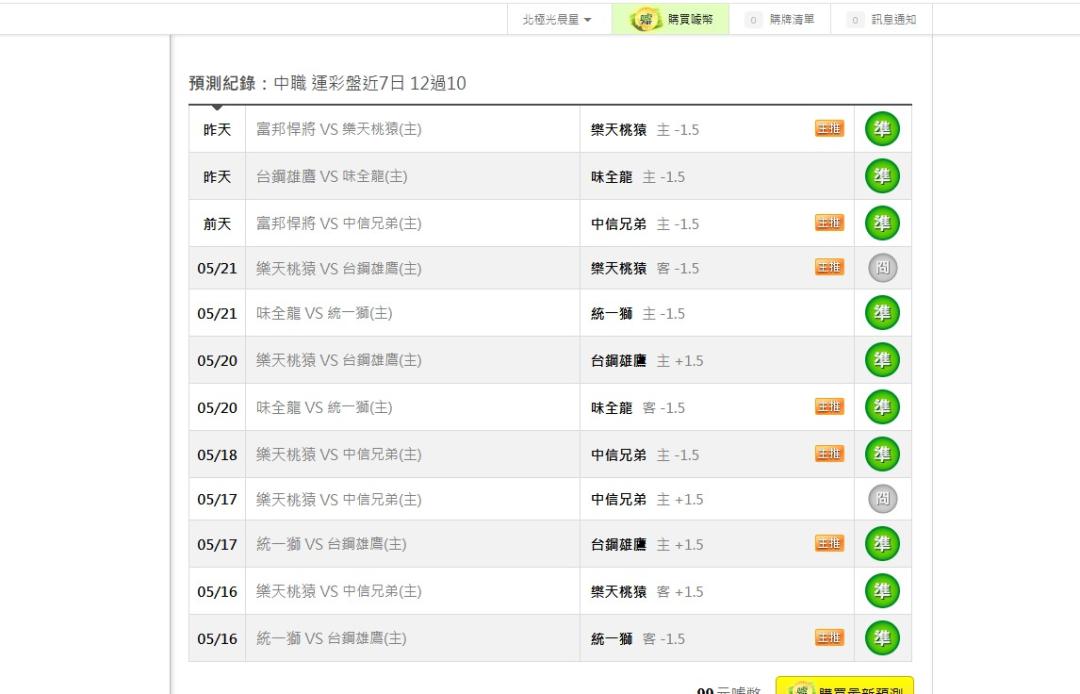Click 主推 badge in 05/16 統一獅 客 -1.5 row
The image size is (1080, 694).
pyautogui.click(x=829, y=638)
